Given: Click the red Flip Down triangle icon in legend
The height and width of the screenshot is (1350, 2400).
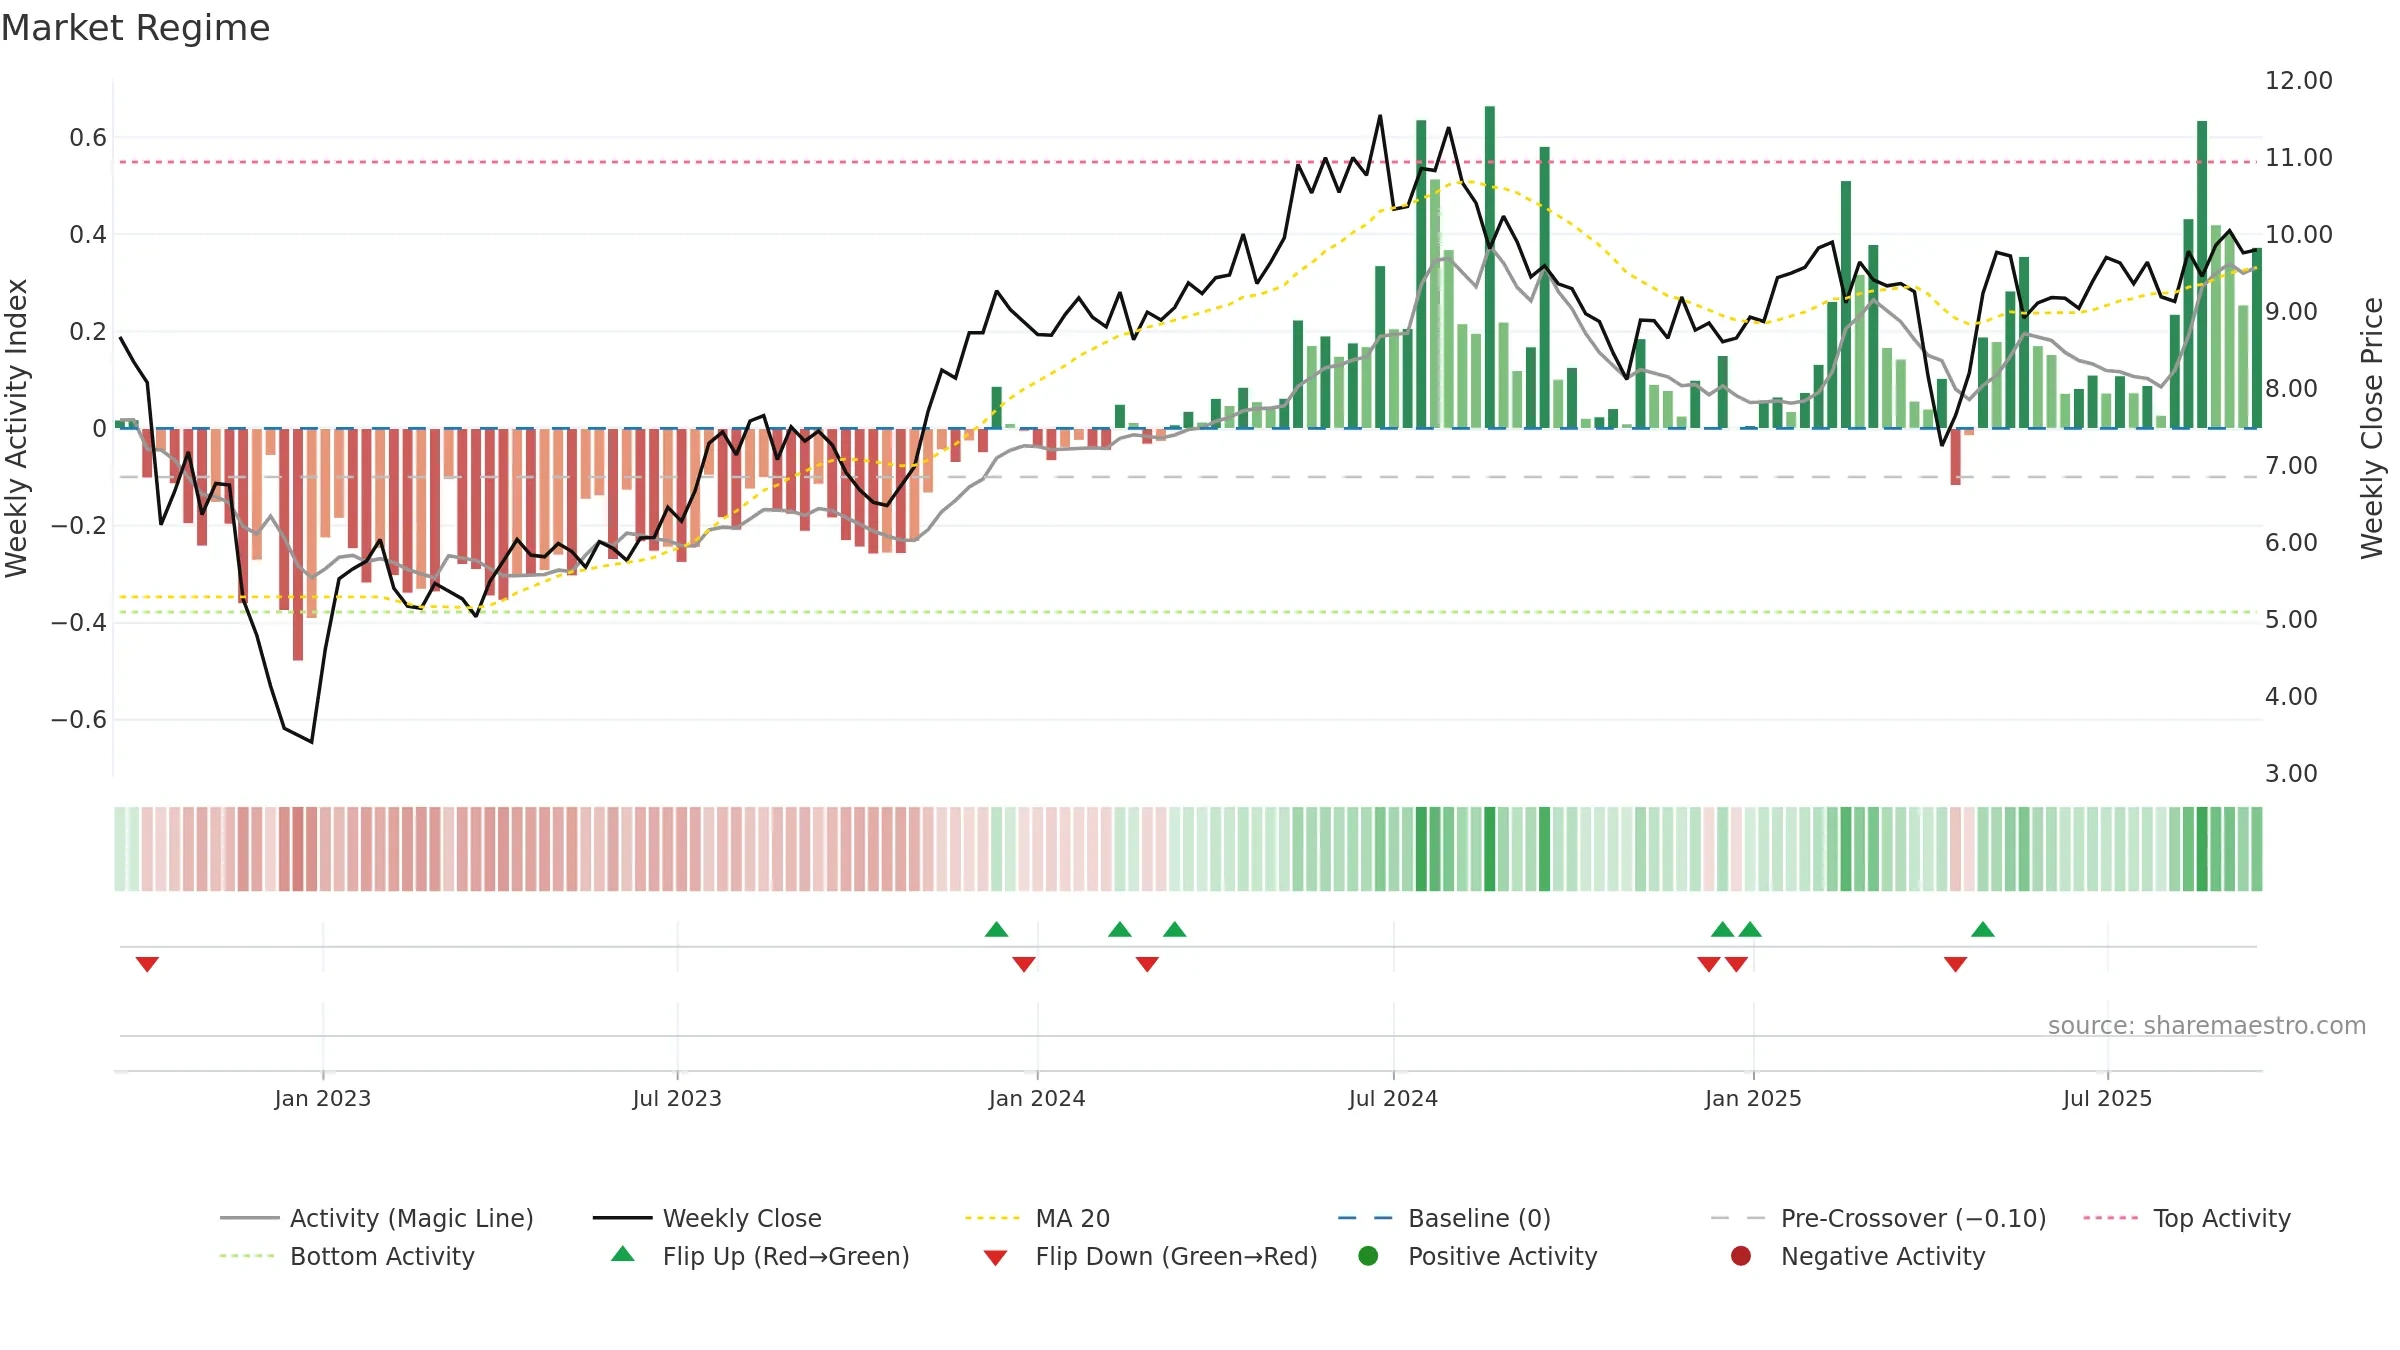Looking at the screenshot, I should pos(995,1258).
